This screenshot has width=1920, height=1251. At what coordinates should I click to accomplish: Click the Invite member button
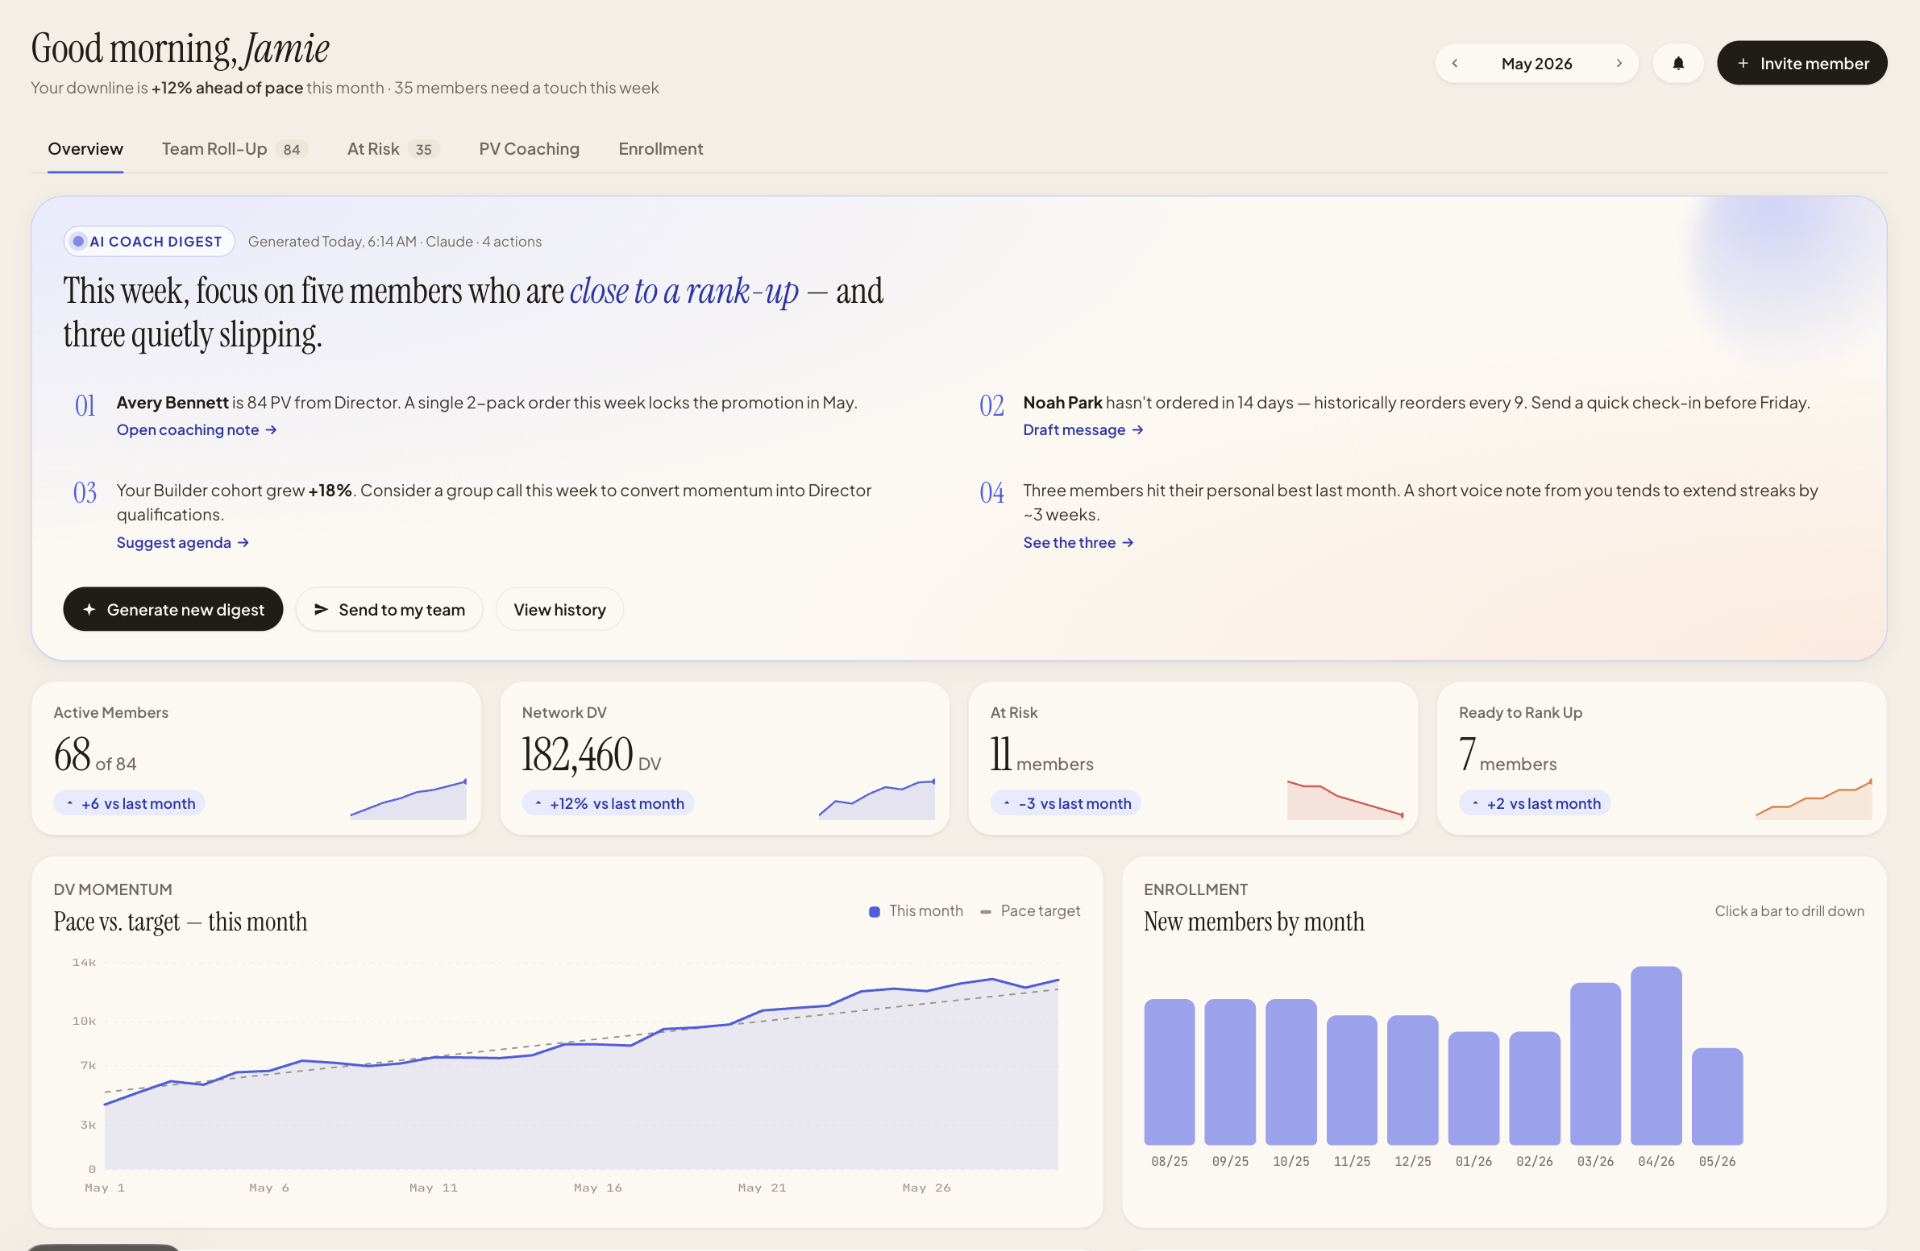click(x=1802, y=63)
